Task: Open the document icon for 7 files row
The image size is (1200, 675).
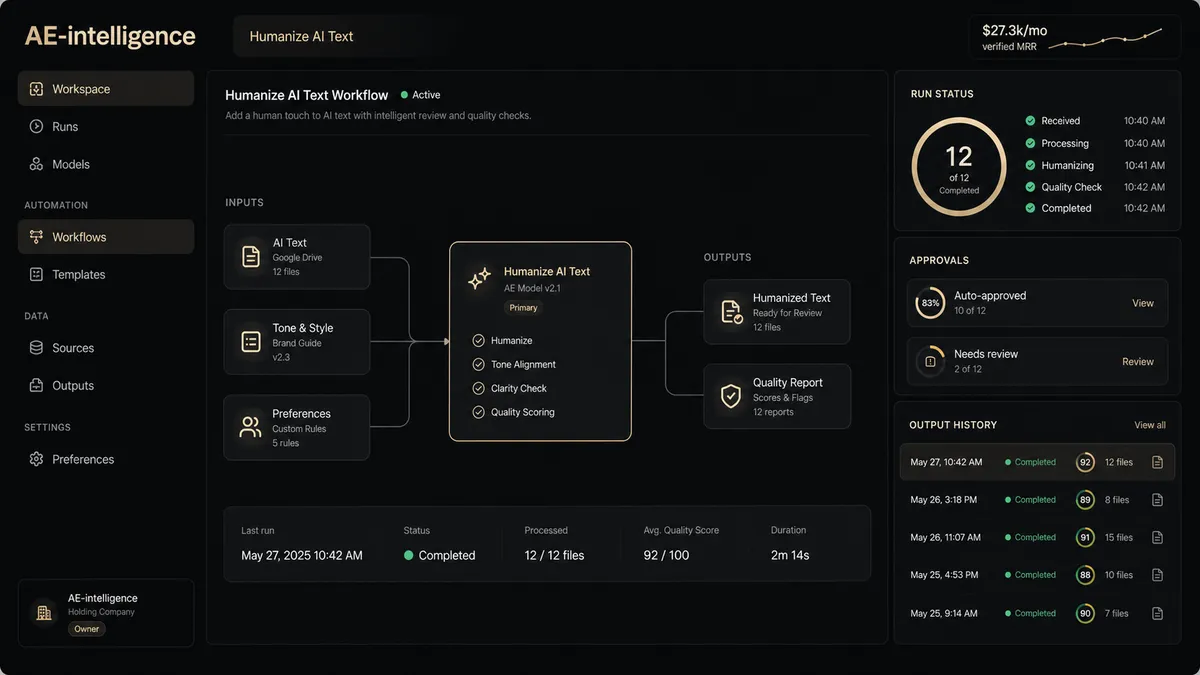Action: coord(1157,613)
